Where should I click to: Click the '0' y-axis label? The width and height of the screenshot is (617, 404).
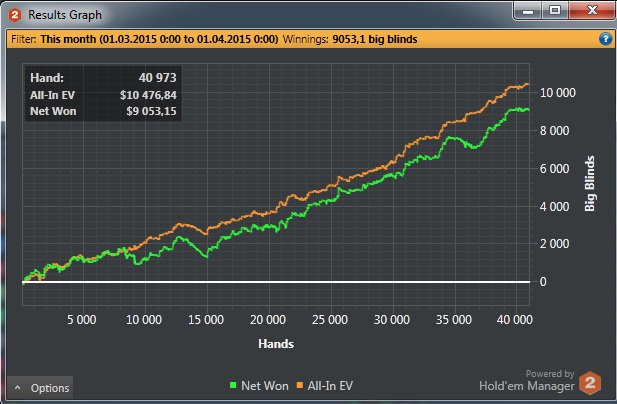pyautogui.click(x=543, y=282)
